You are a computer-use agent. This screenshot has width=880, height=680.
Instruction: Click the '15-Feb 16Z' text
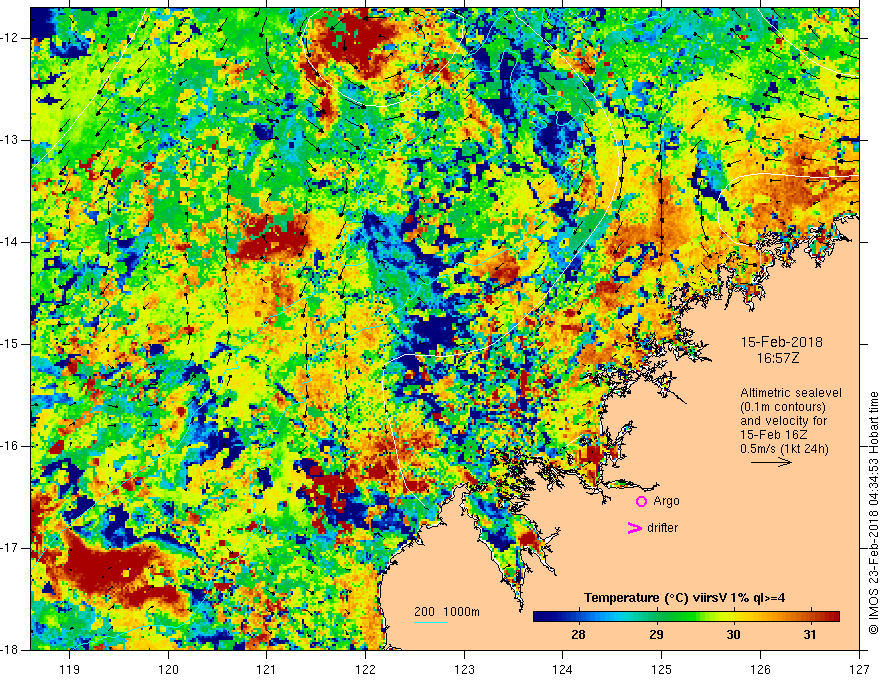[x=773, y=435]
